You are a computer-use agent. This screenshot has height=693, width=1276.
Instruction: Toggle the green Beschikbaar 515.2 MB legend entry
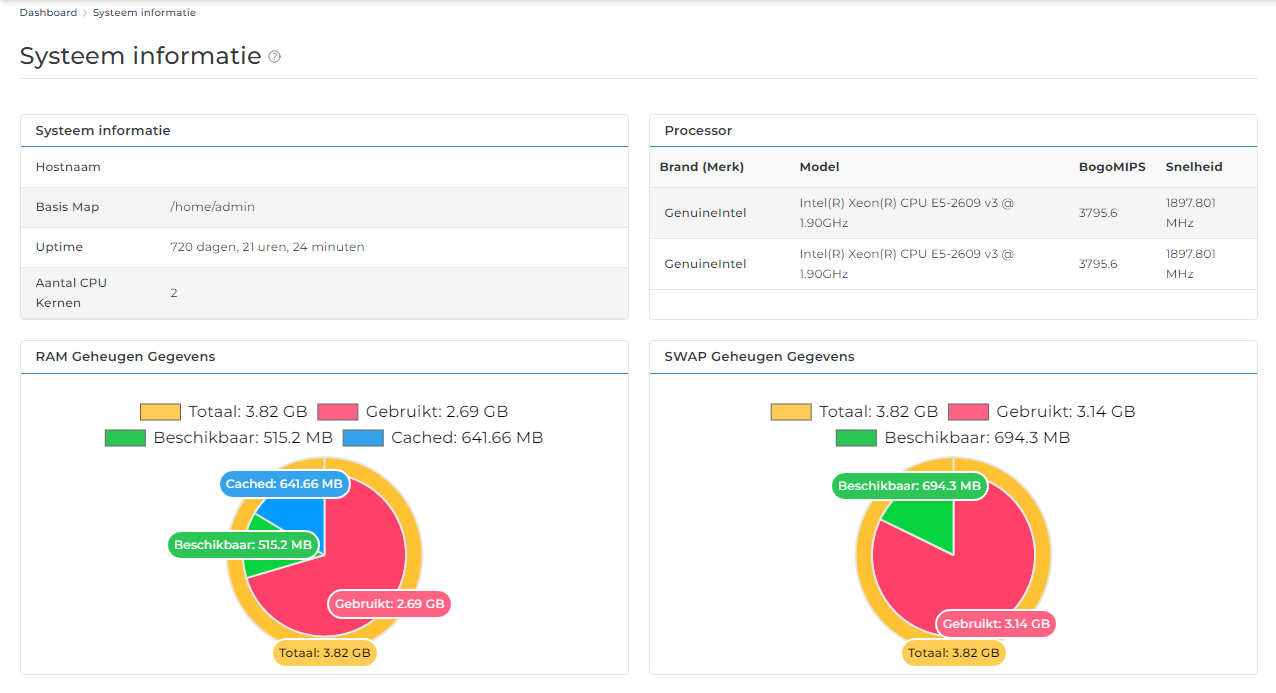tap(125, 438)
